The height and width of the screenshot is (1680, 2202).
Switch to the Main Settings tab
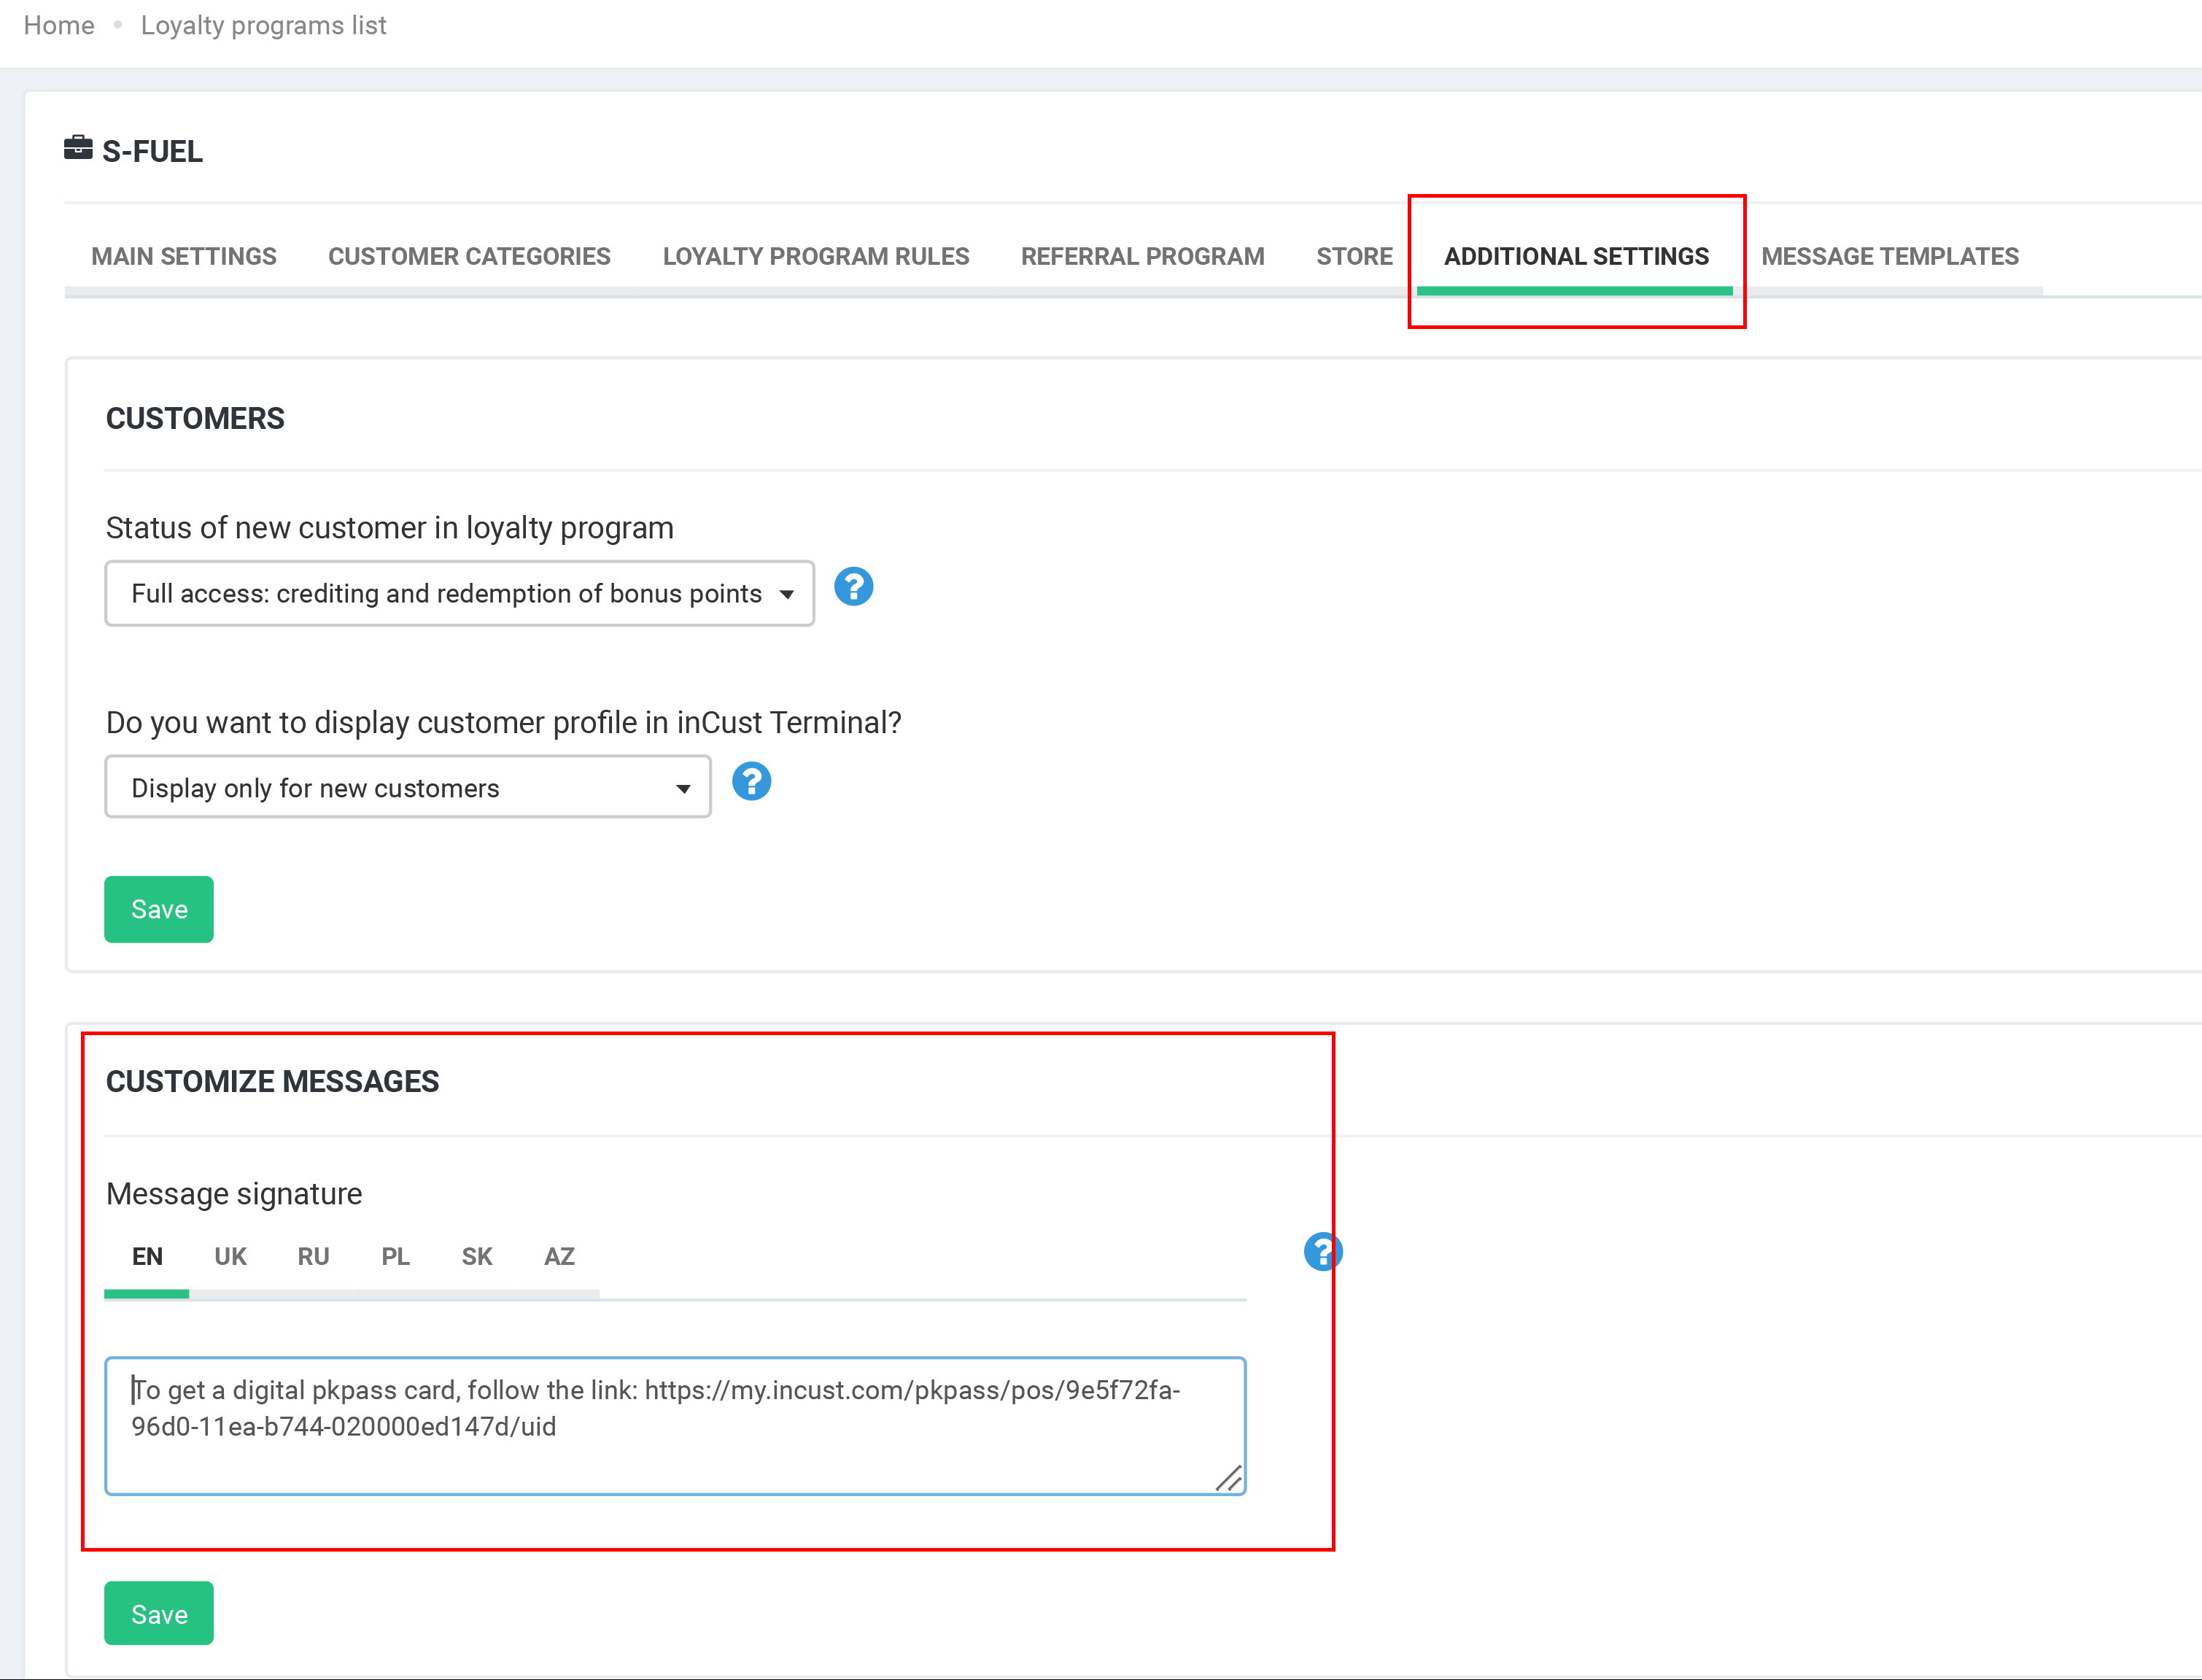(184, 257)
